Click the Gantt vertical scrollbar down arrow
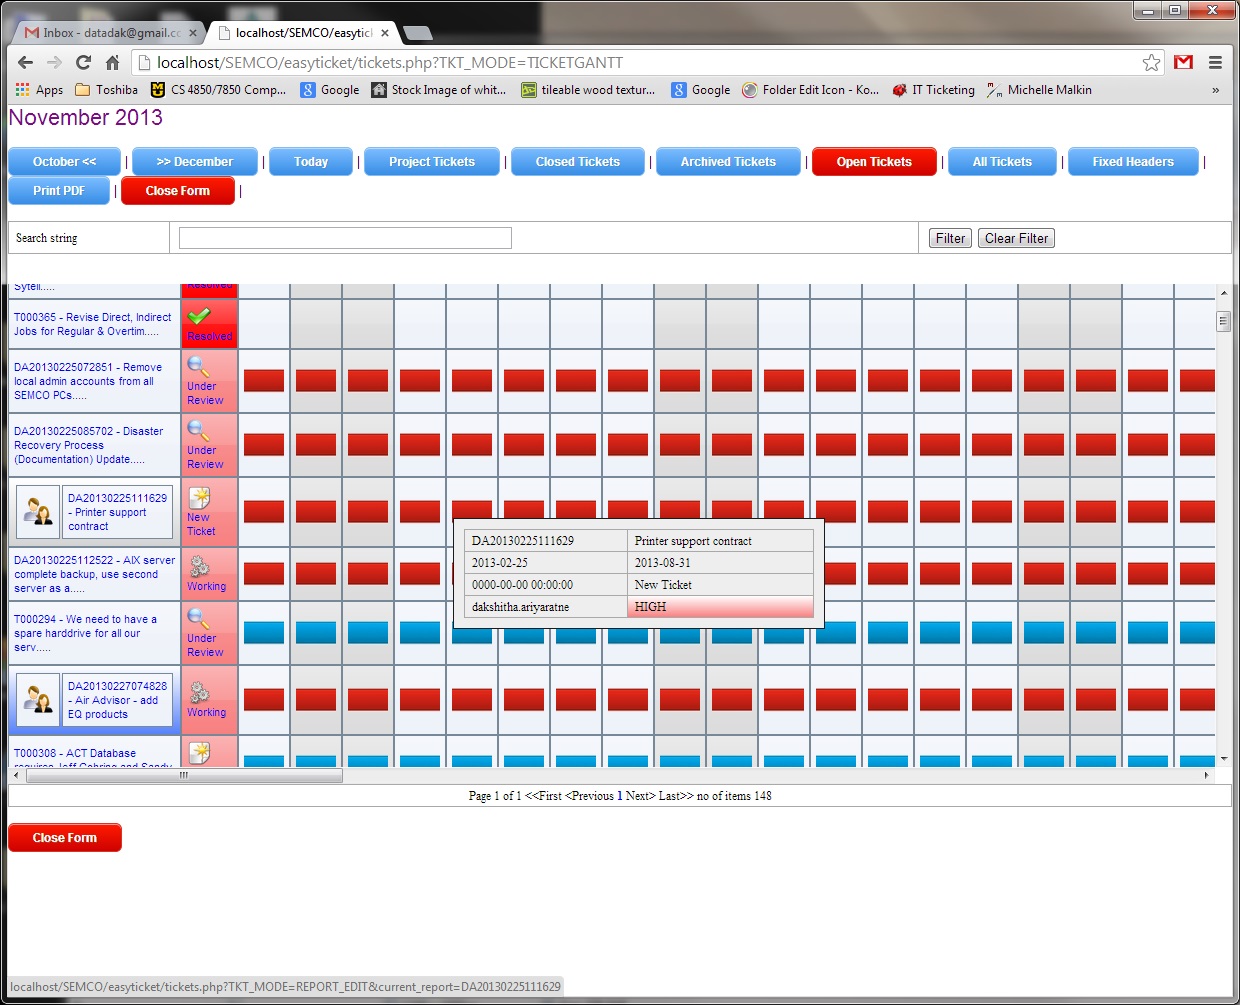 1223,760
